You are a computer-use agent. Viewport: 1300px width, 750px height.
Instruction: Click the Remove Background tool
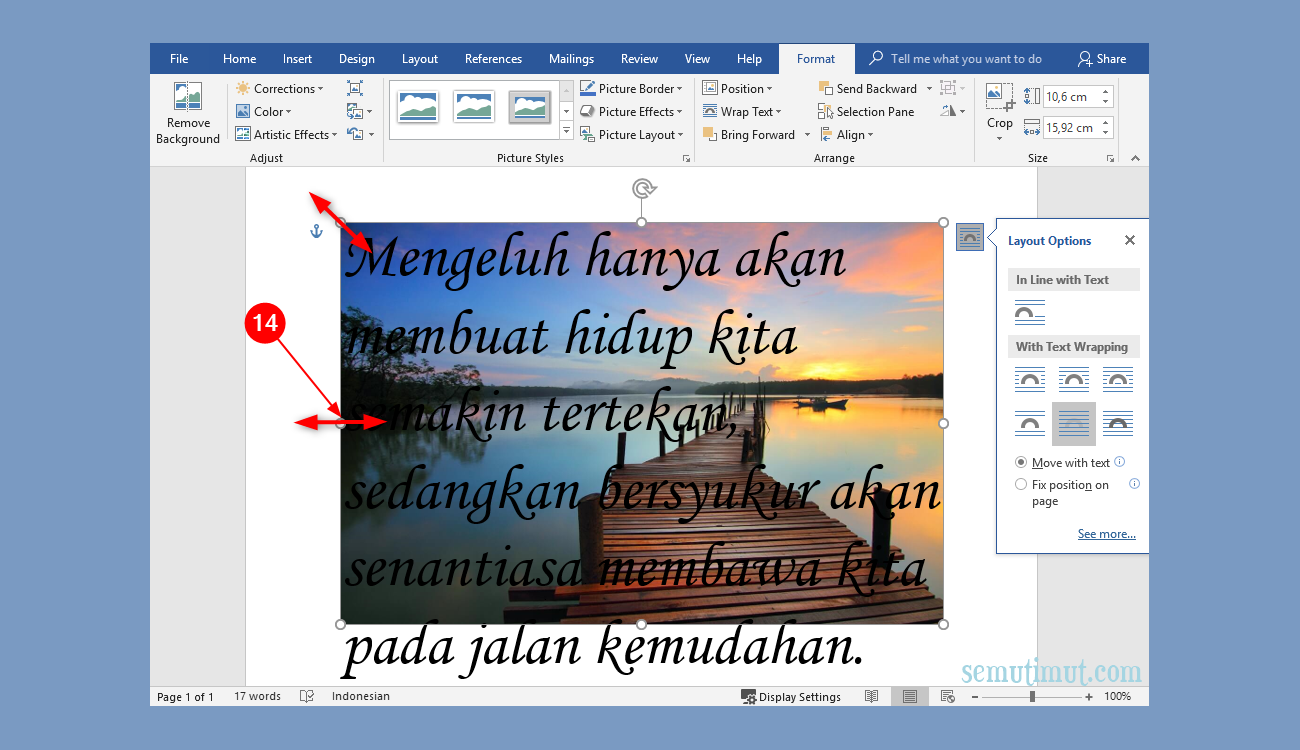(187, 112)
